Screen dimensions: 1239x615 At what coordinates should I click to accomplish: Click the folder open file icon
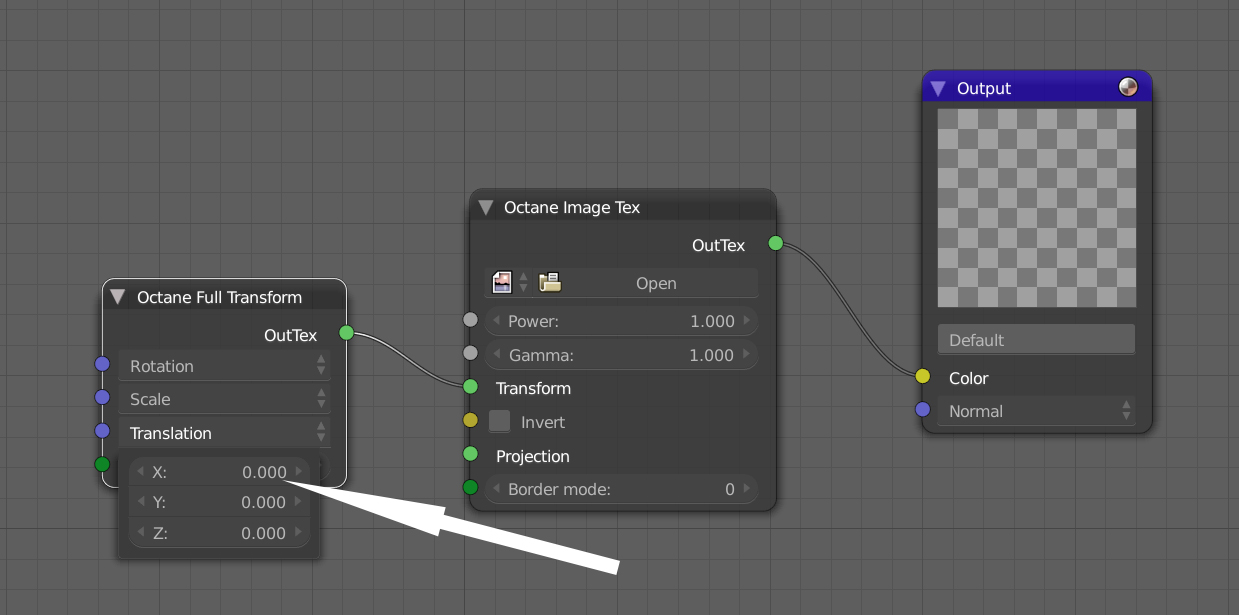coord(550,283)
